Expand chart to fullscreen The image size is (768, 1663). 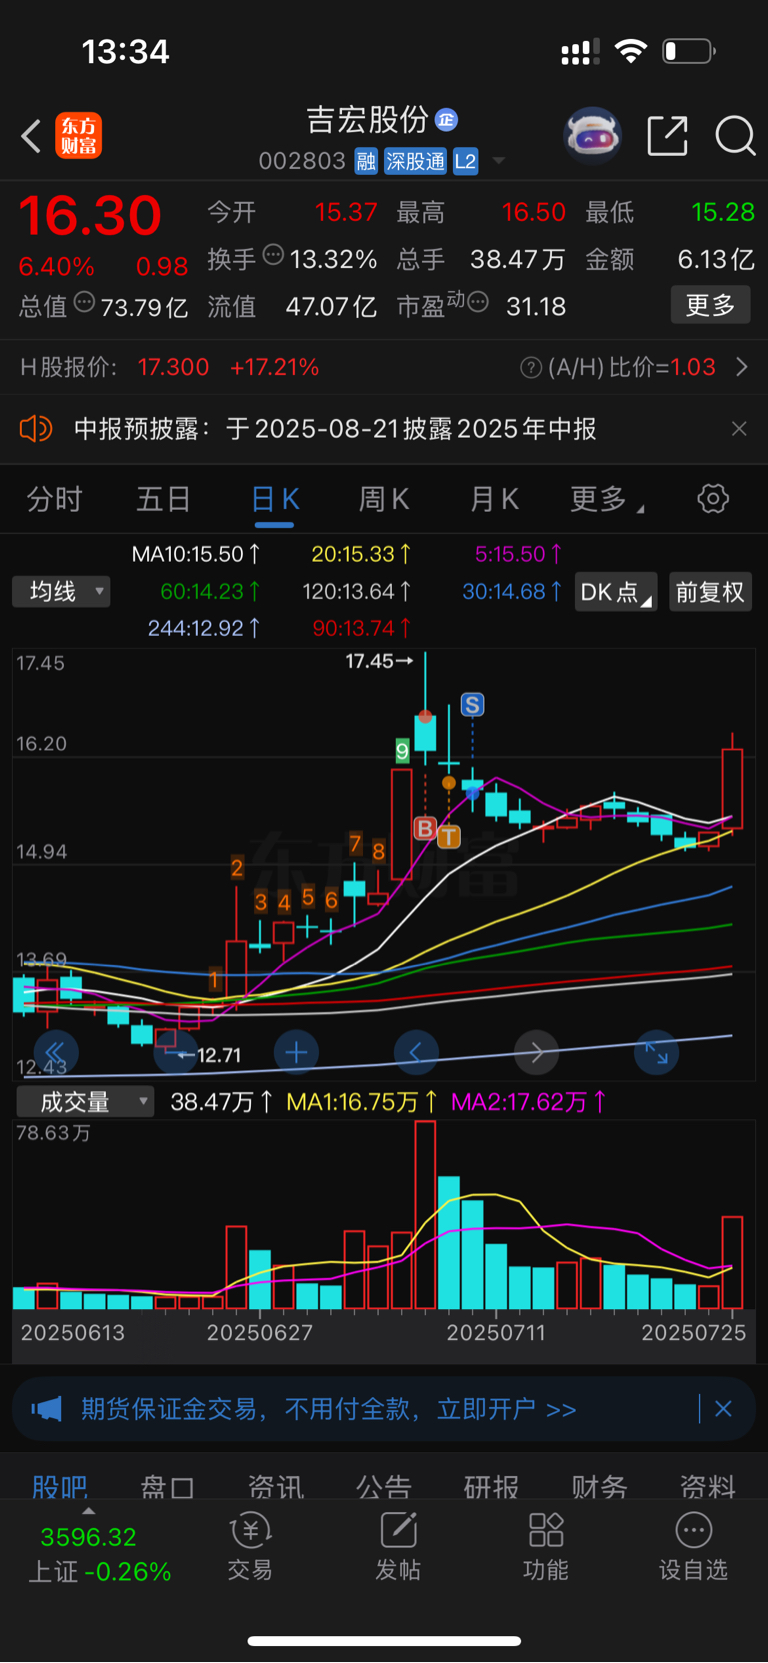(656, 1052)
